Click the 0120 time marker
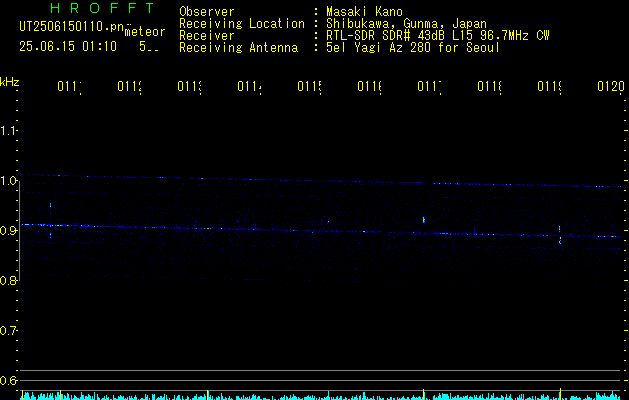This screenshot has width=629, height=400. click(x=611, y=86)
